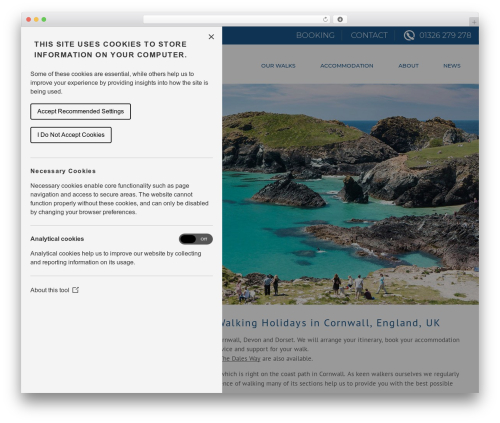
Task: Click the Analytical cookies label
Action: point(57,239)
